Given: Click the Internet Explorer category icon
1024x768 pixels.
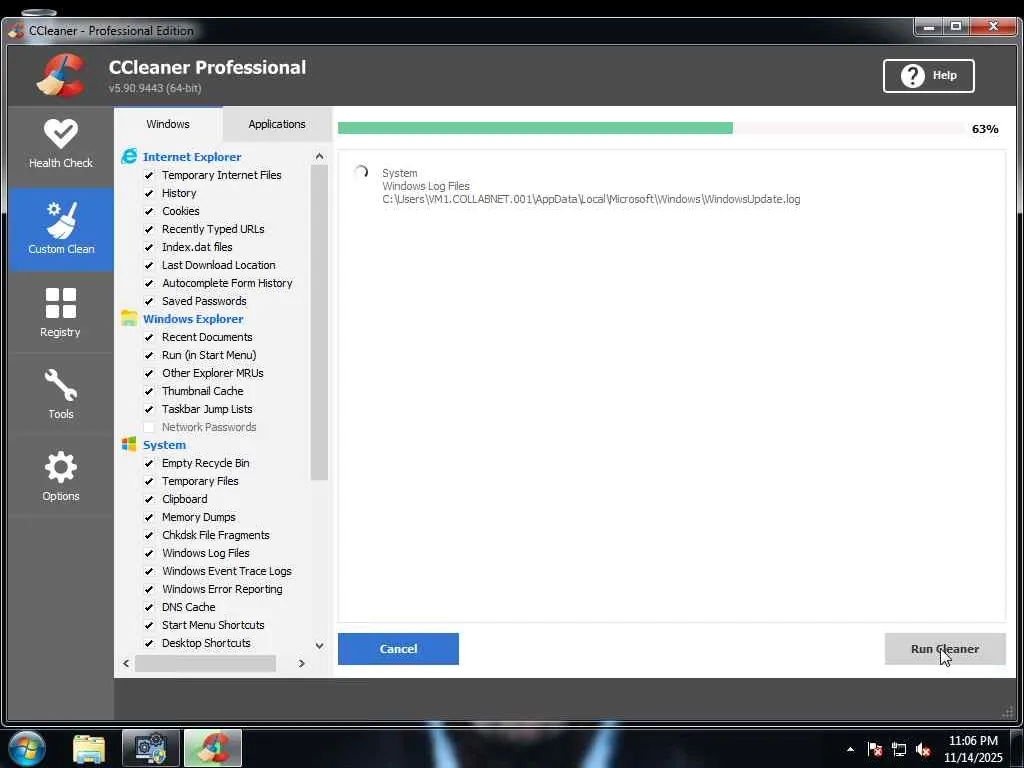Looking at the screenshot, I should (x=129, y=156).
